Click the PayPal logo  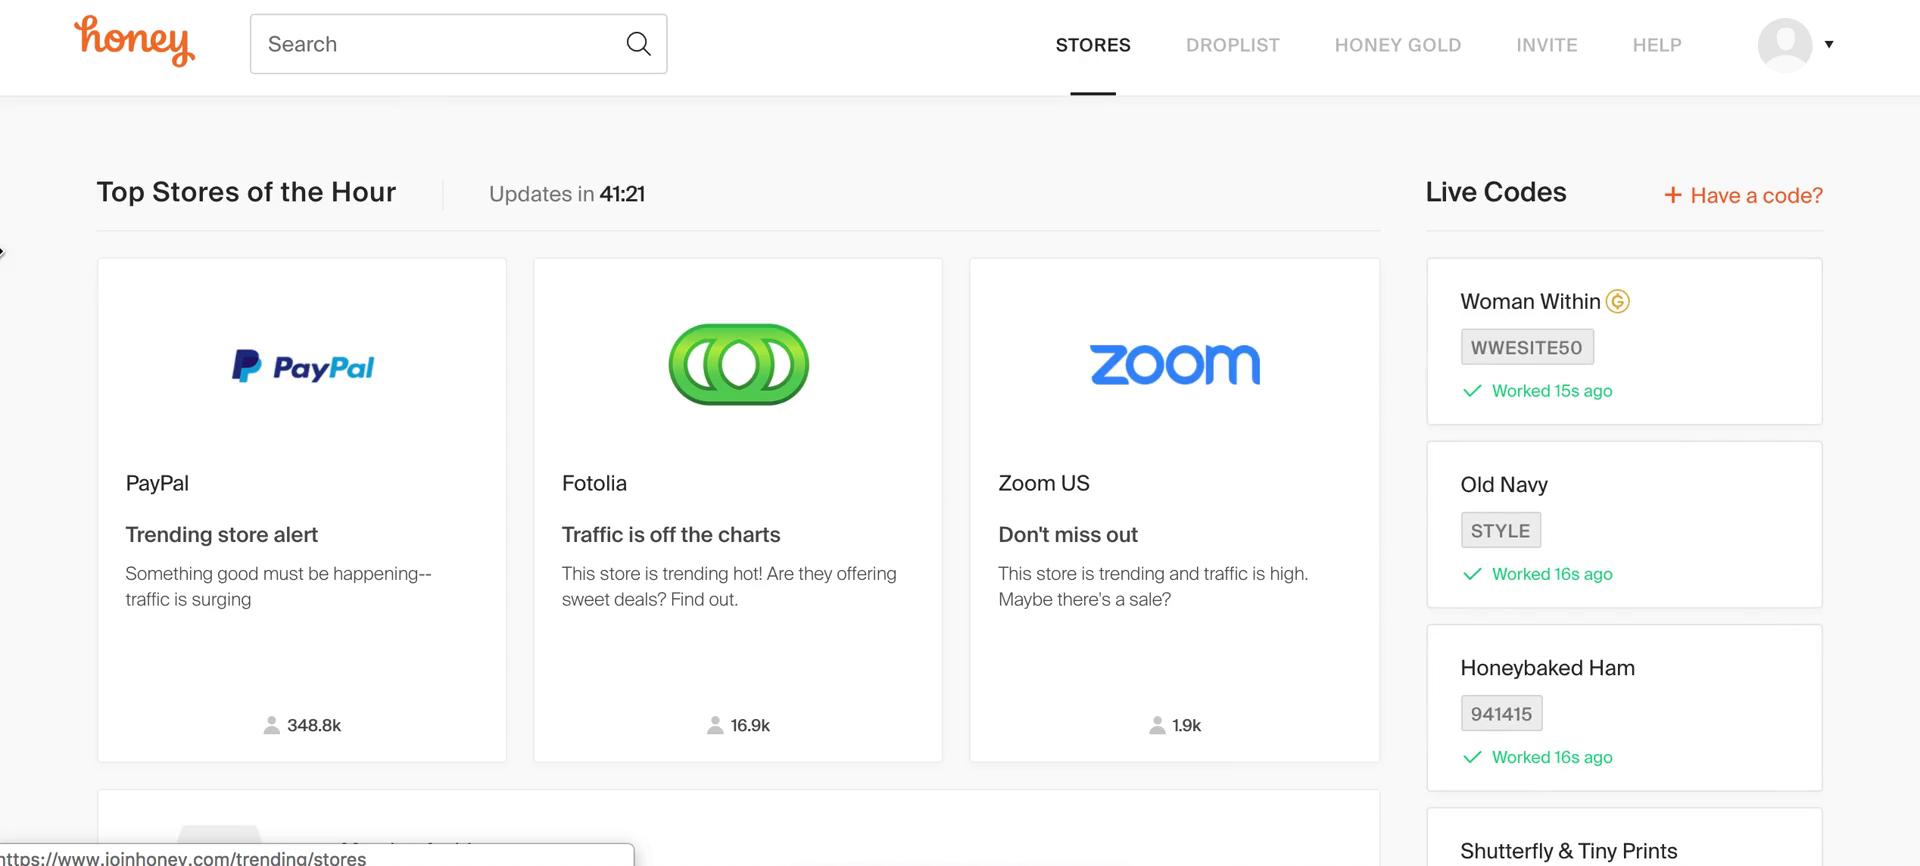click(302, 366)
